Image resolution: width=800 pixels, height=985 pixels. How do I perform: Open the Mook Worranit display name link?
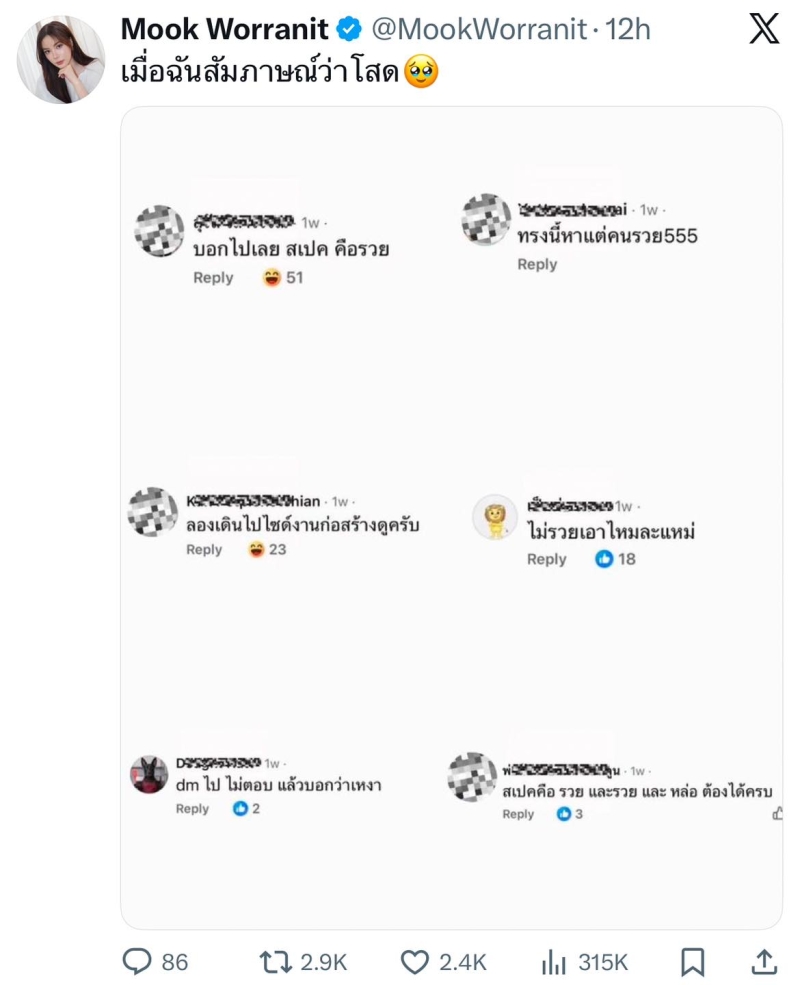pos(224,30)
